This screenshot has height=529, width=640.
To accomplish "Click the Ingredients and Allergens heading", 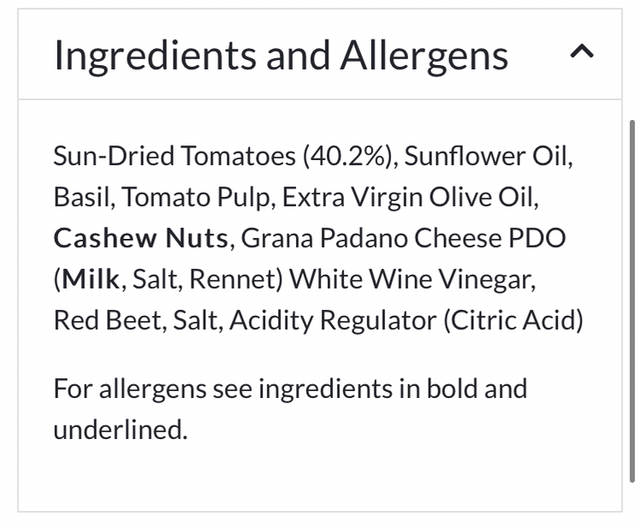I will click(281, 55).
